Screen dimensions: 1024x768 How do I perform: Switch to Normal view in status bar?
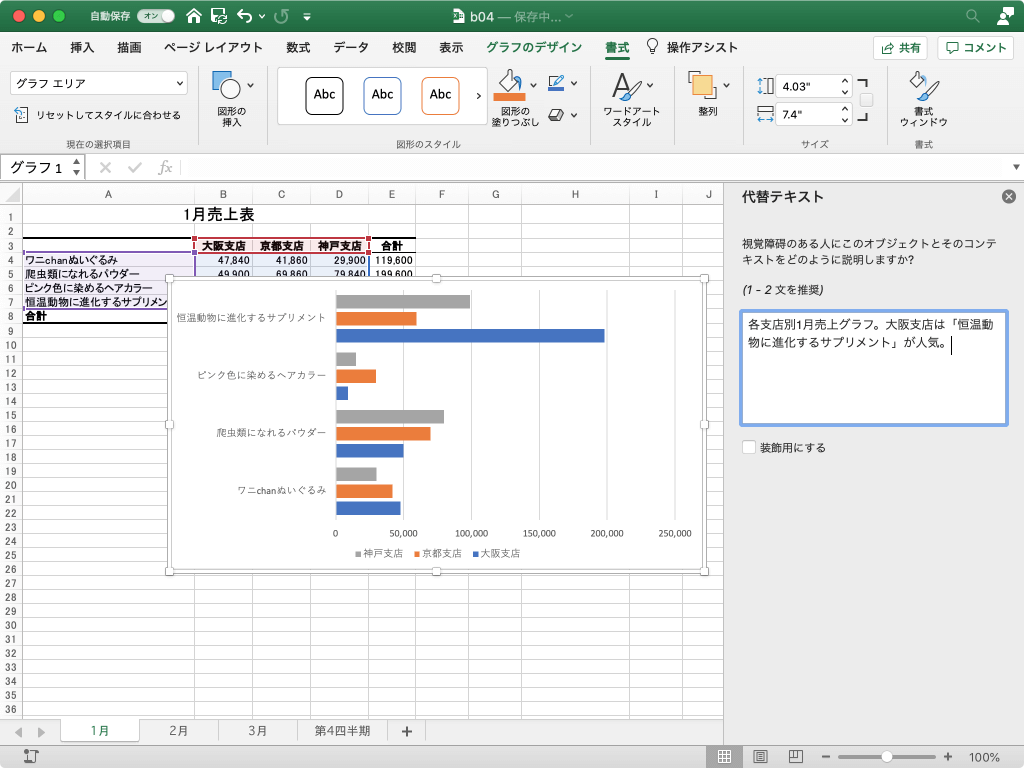click(x=724, y=756)
